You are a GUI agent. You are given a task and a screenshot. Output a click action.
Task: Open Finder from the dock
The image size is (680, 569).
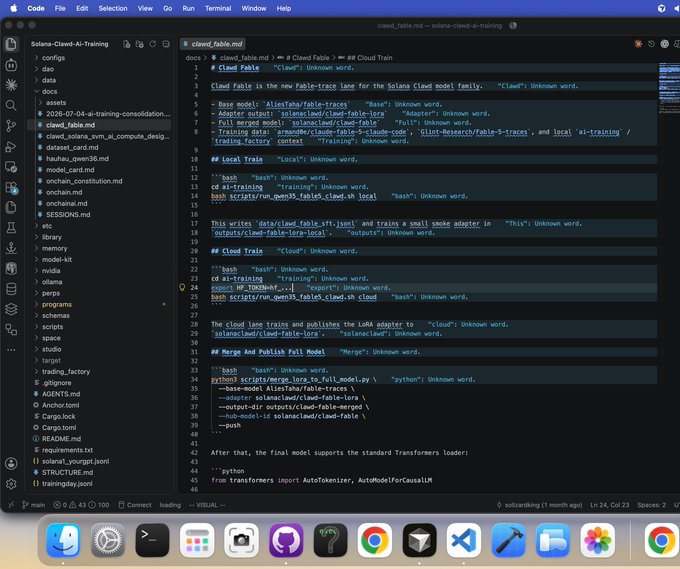click(x=63, y=540)
